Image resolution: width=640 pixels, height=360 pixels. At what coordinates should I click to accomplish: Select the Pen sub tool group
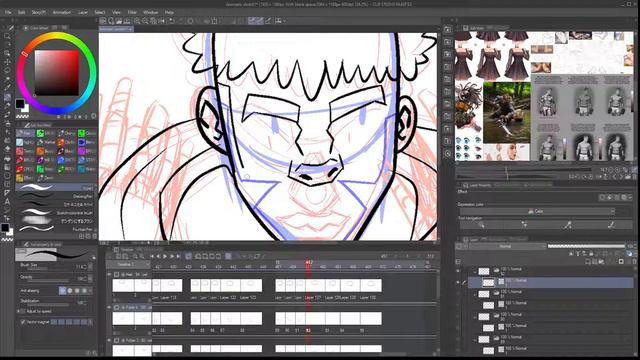click(x=25, y=133)
